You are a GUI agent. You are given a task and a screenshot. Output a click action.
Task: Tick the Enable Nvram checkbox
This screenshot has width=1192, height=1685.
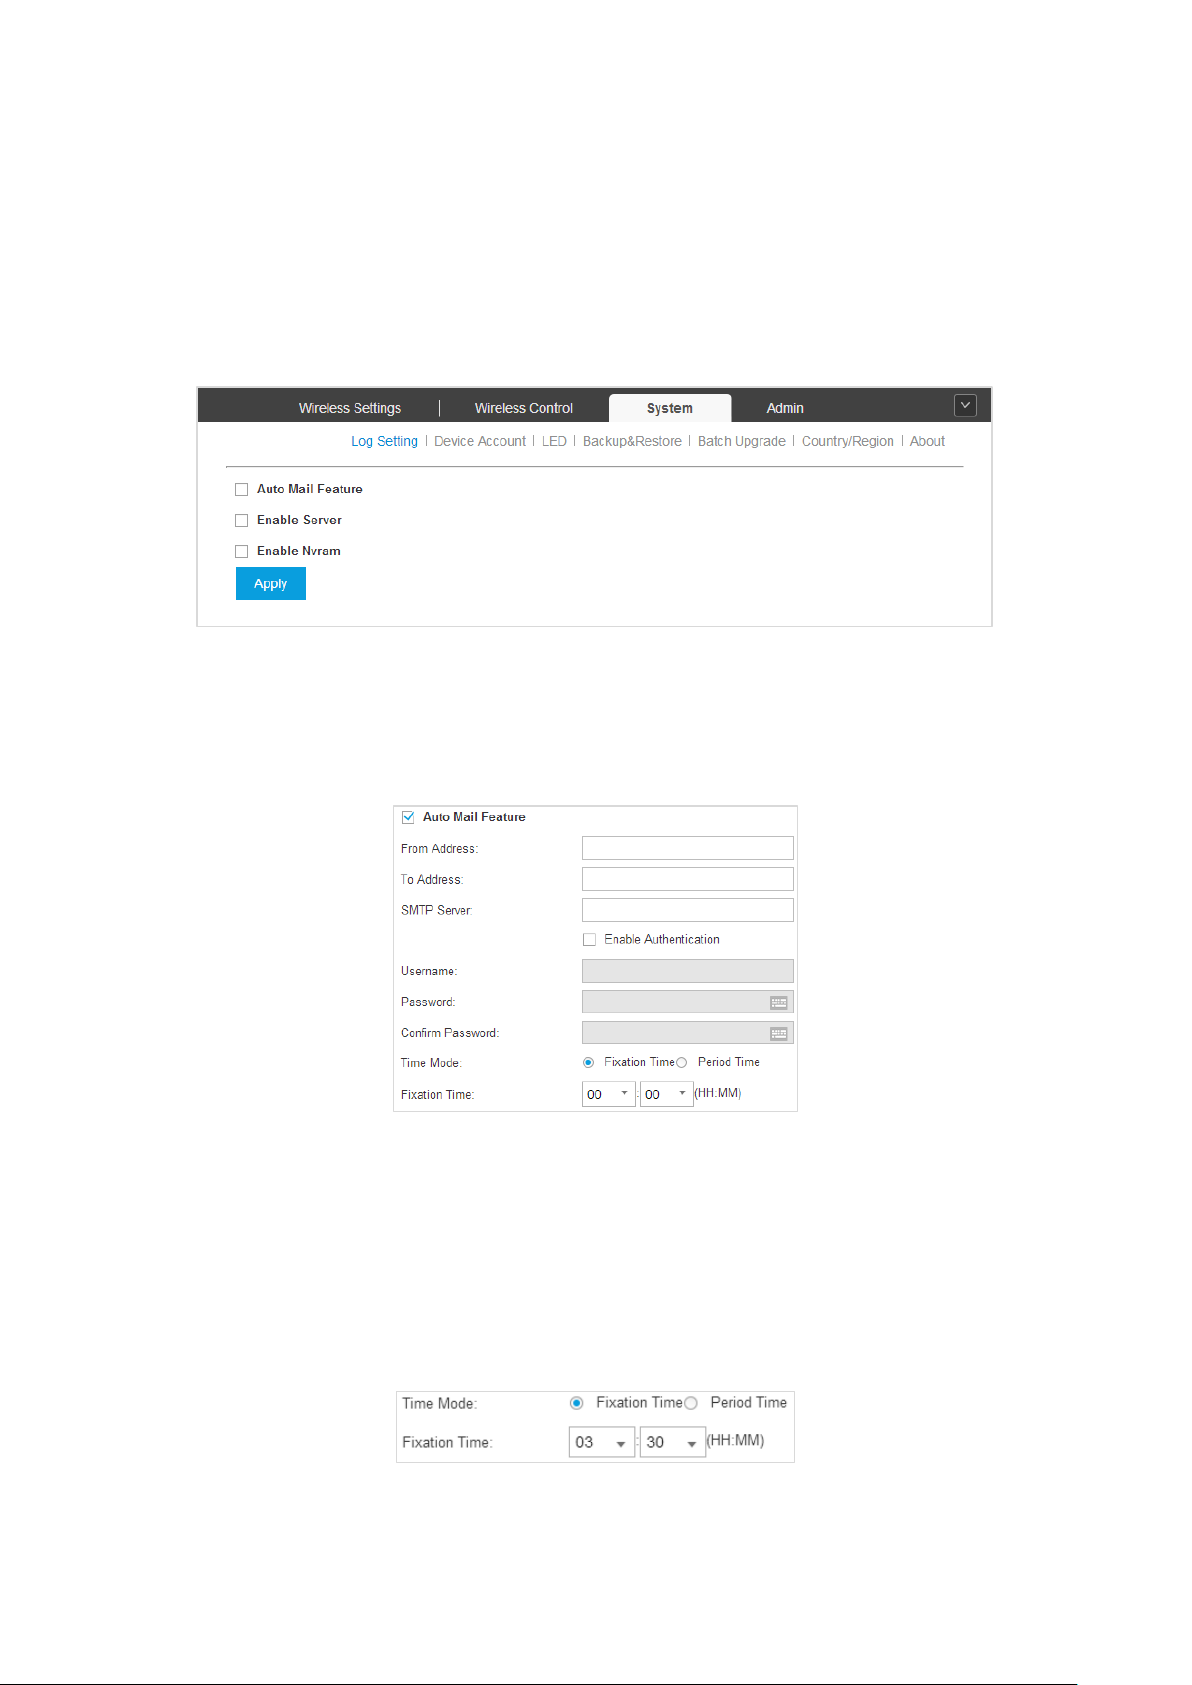tap(241, 551)
